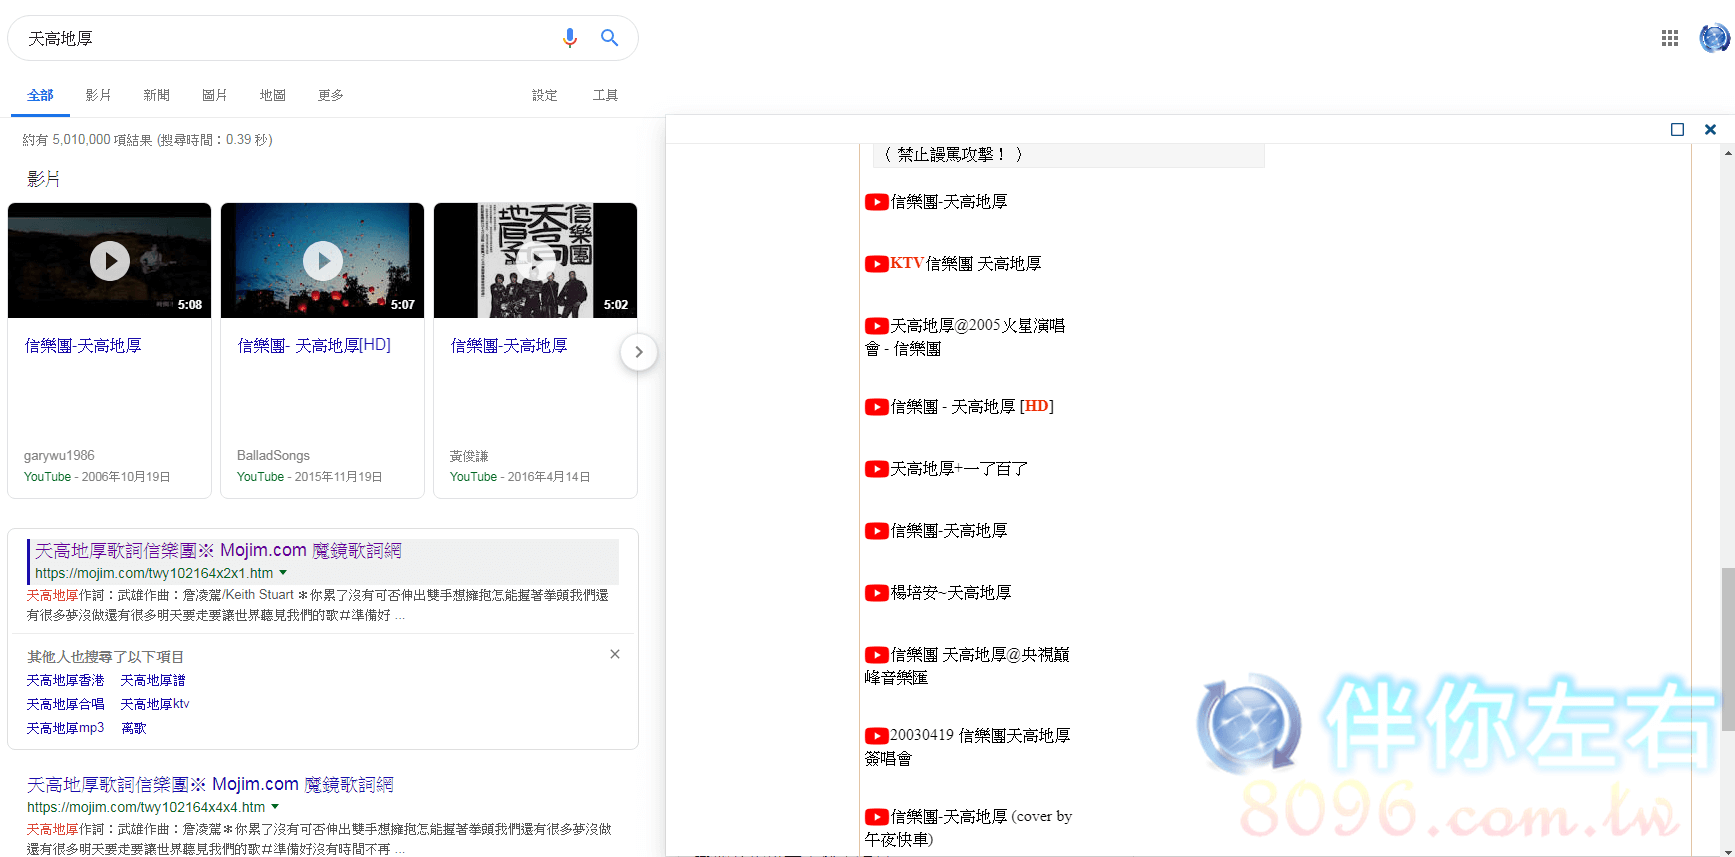Viewport: 1735px width, 857px height.
Task: Open related search 天高地厚mp3
Action: (x=65, y=728)
